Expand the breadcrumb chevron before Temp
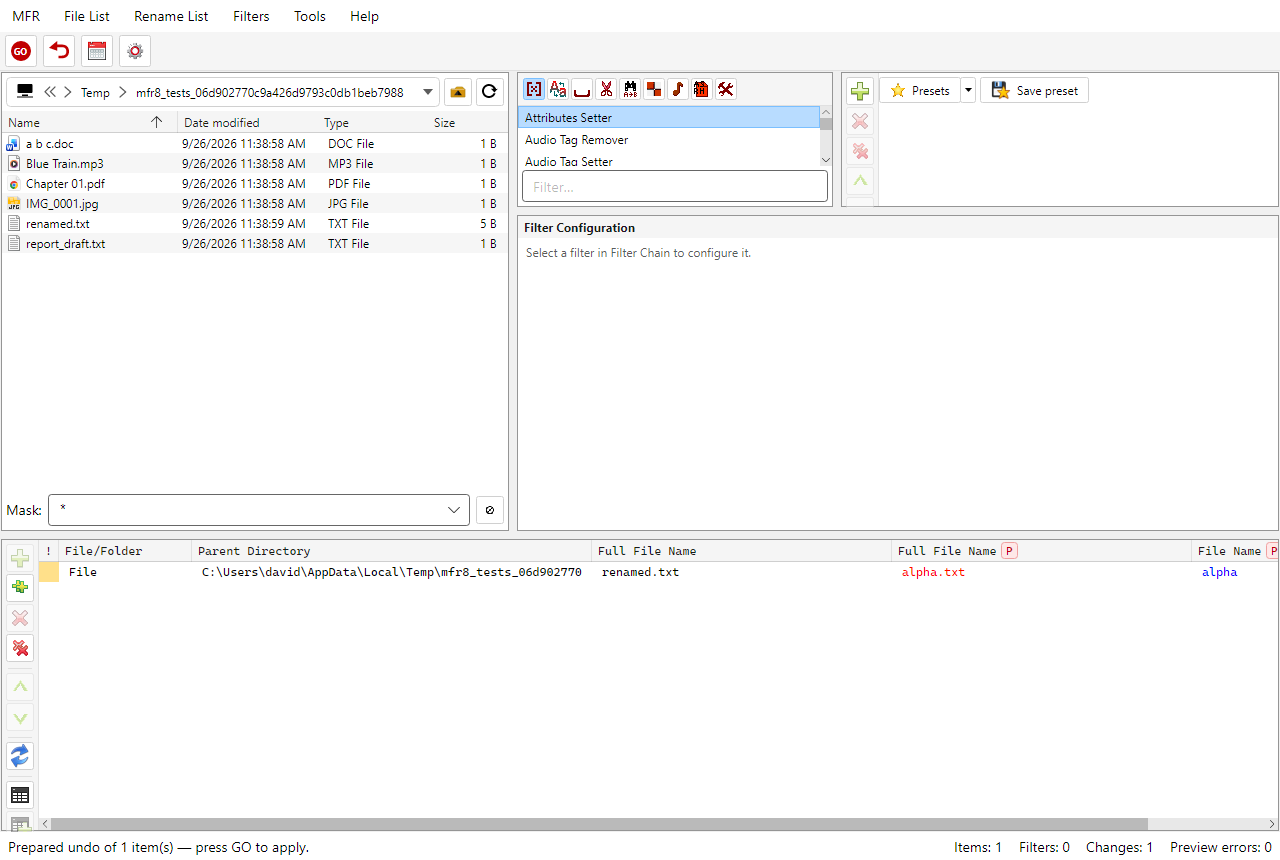 pos(68,92)
